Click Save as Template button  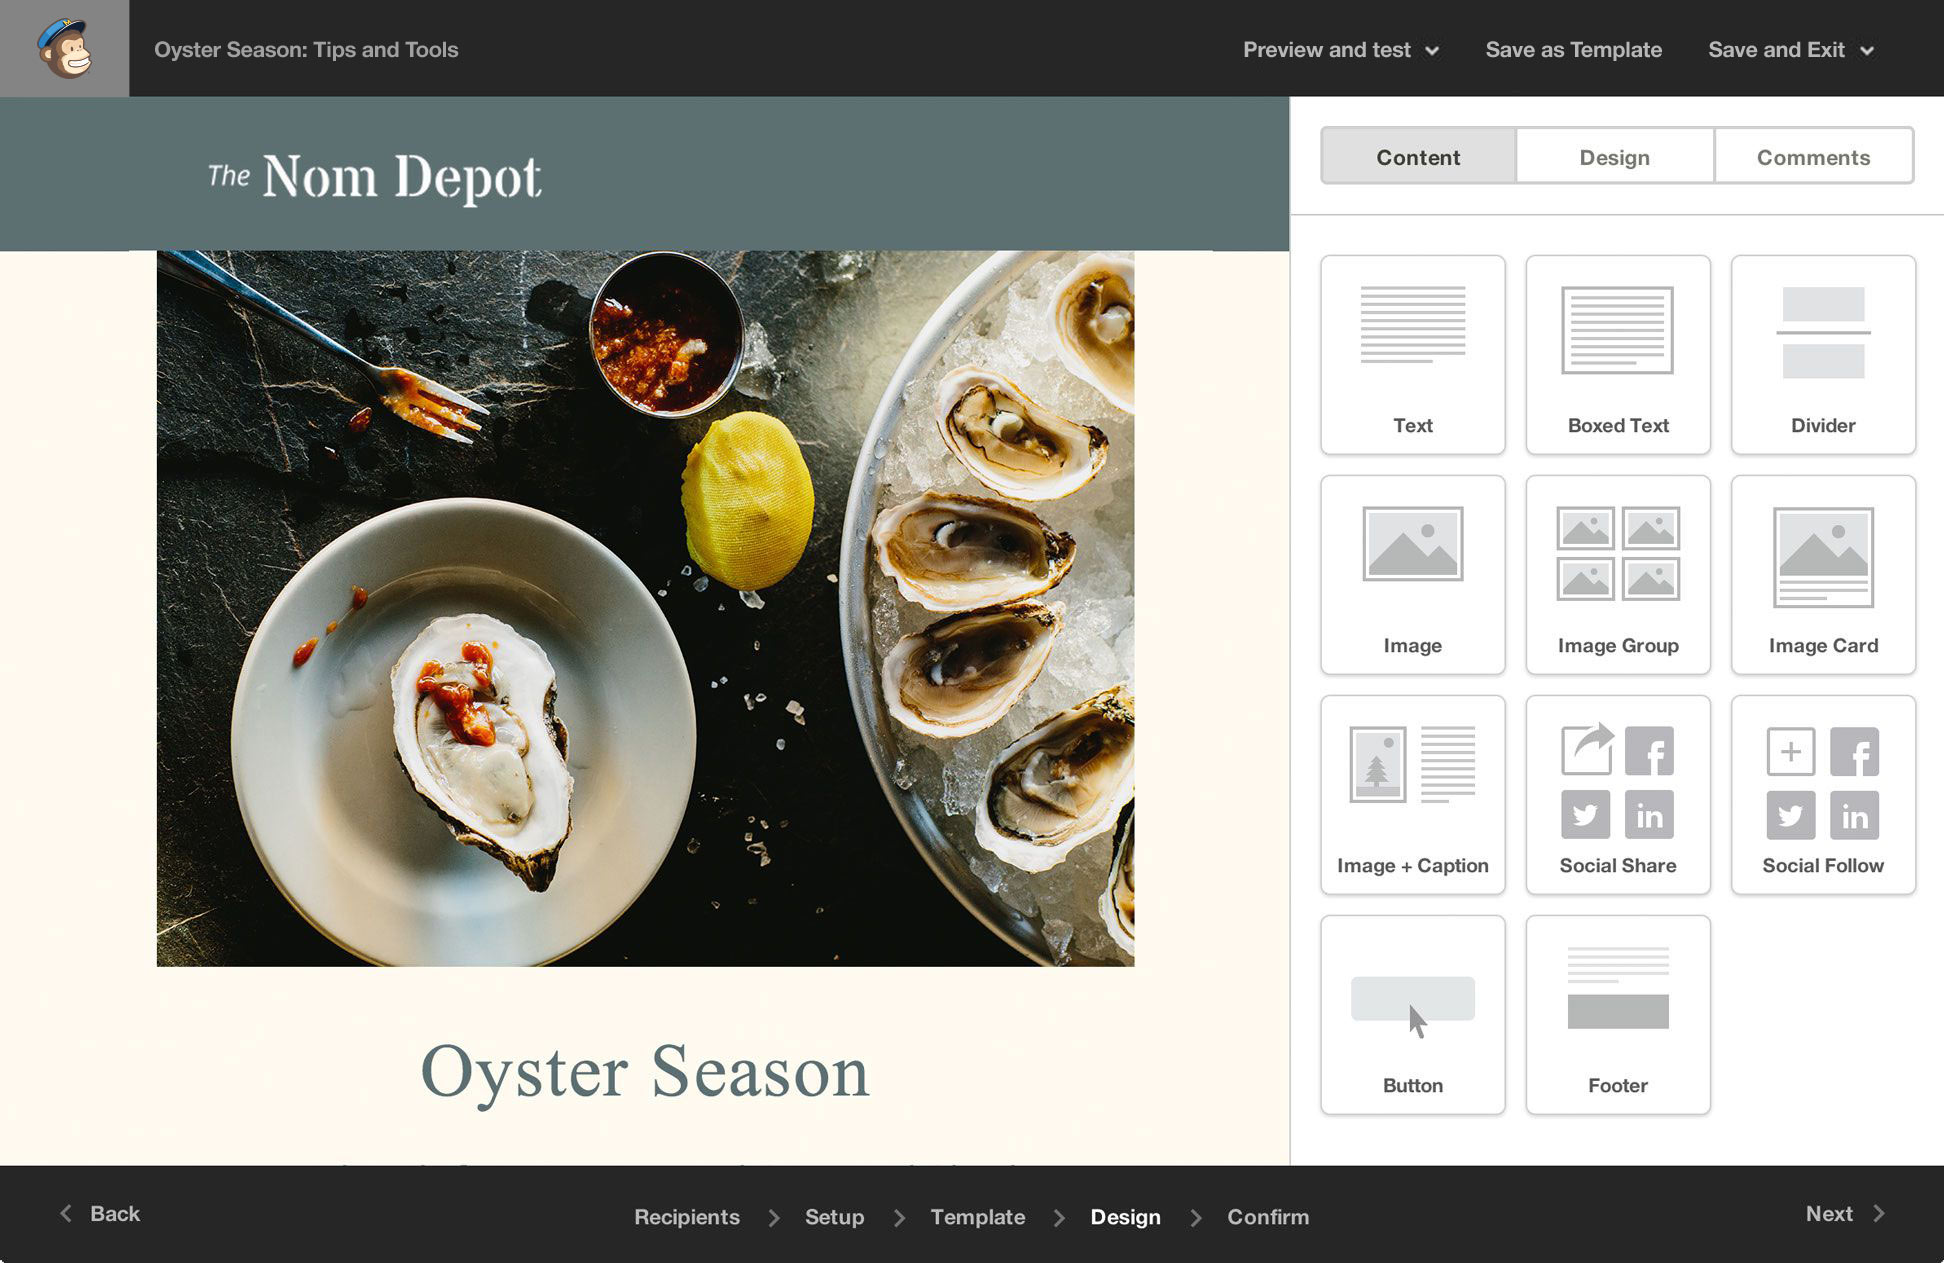(1574, 50)
